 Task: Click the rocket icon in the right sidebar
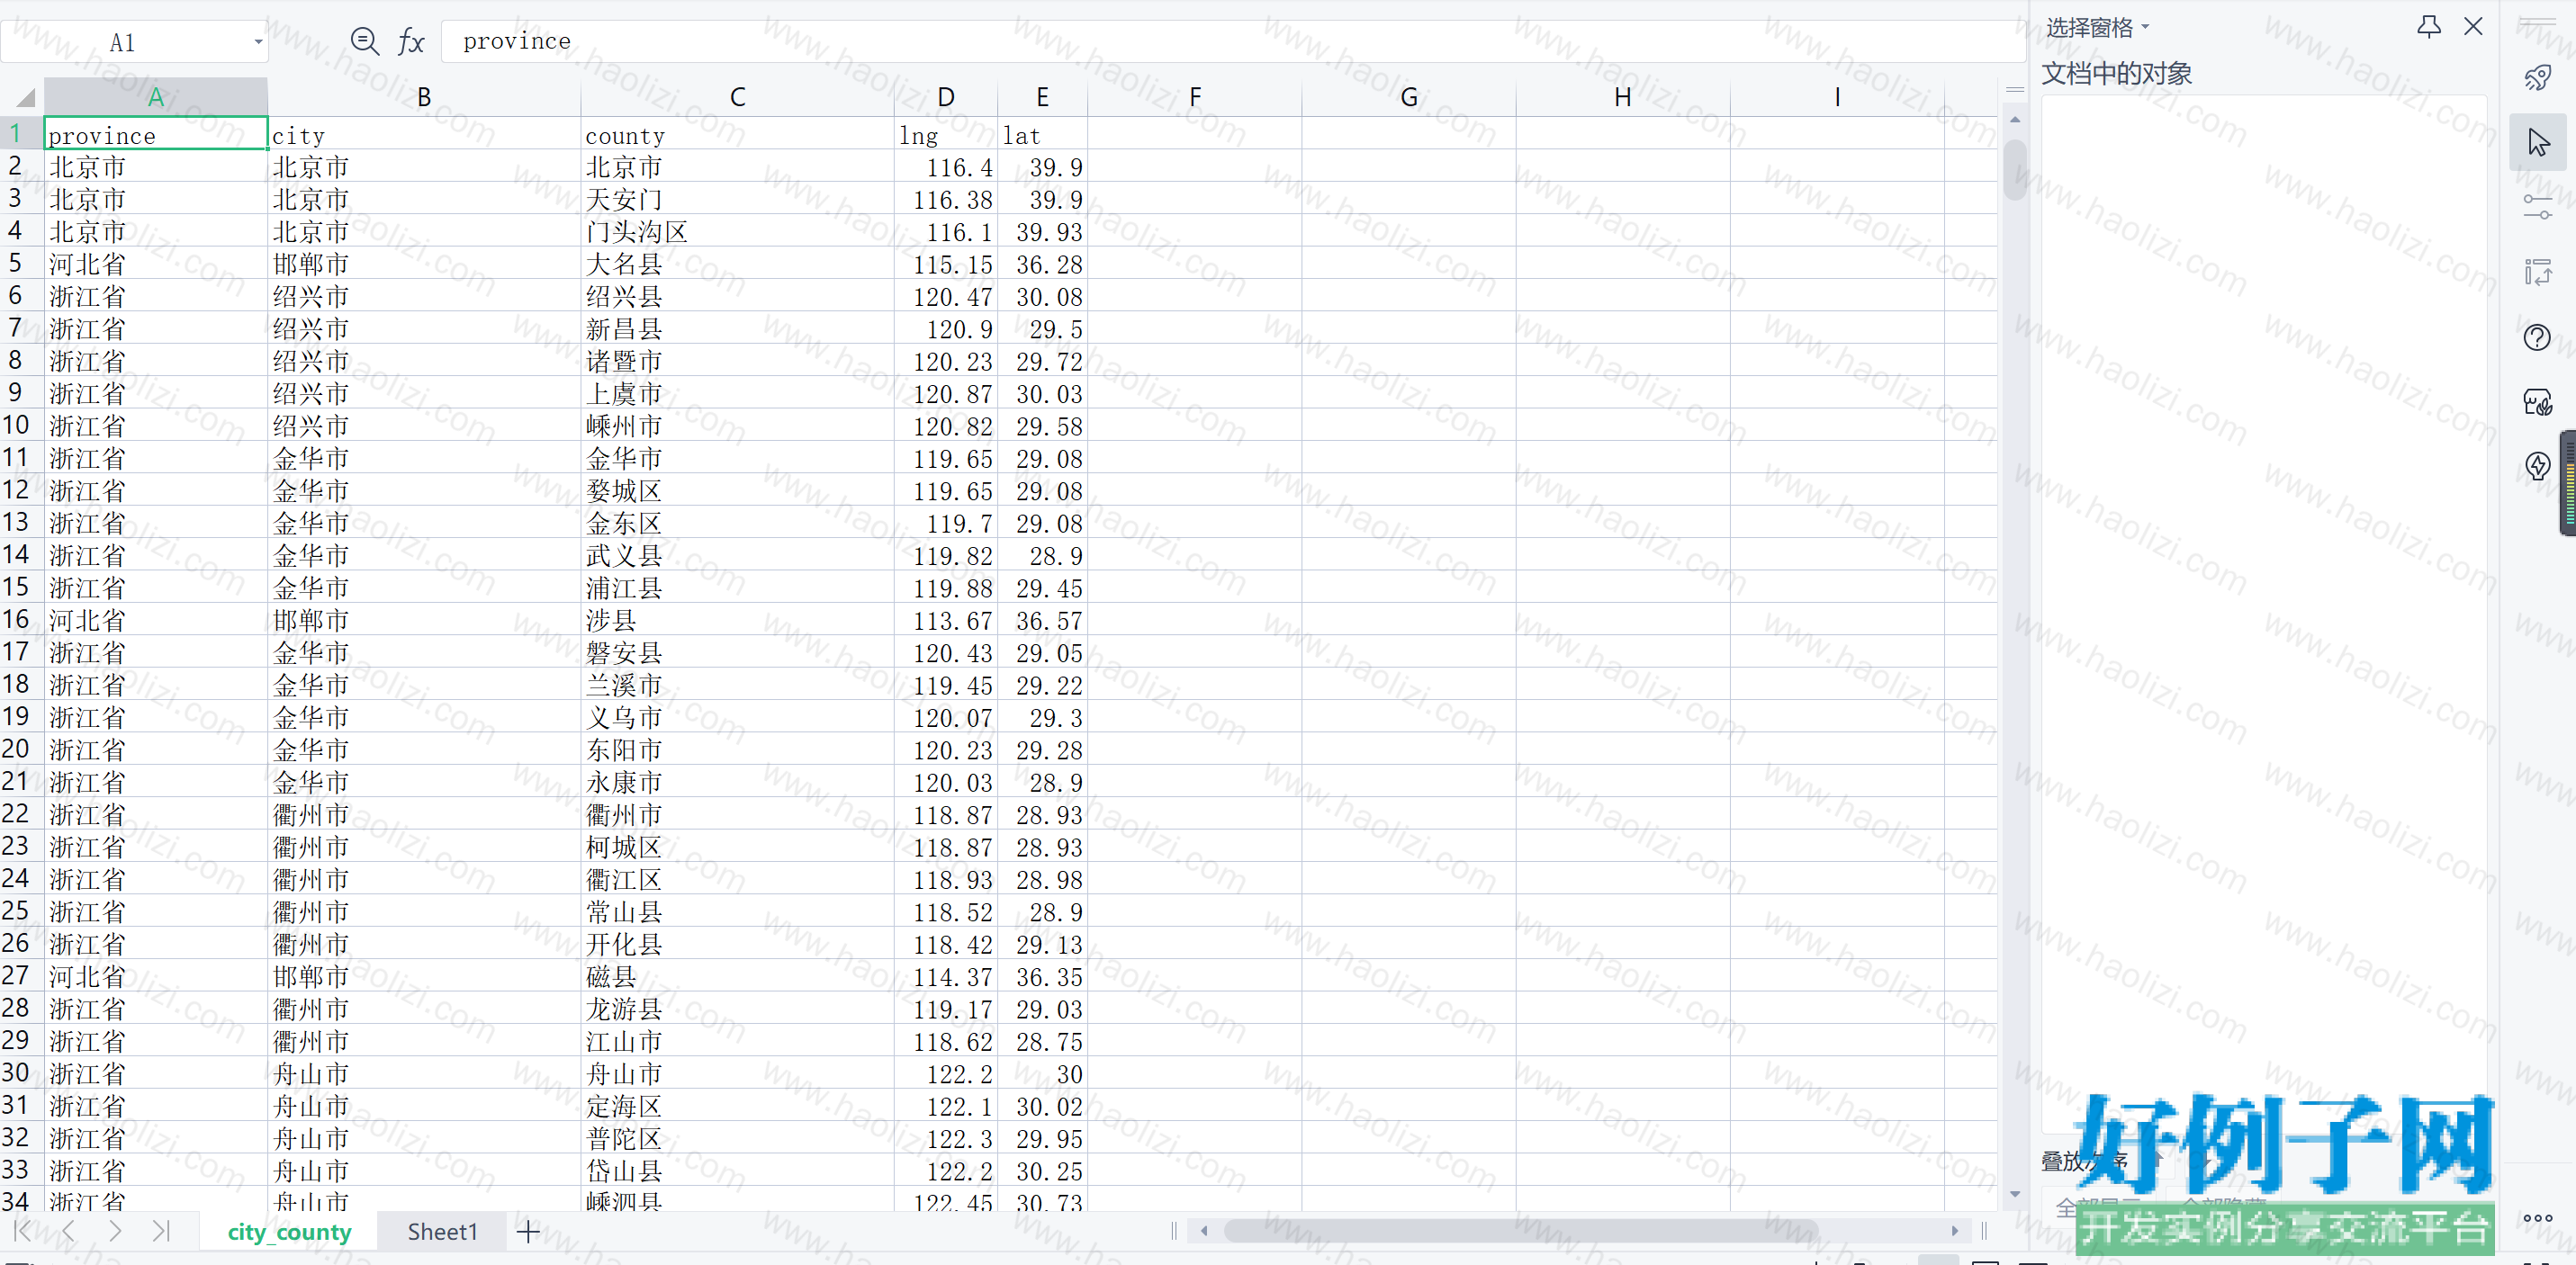[2537, 78]
